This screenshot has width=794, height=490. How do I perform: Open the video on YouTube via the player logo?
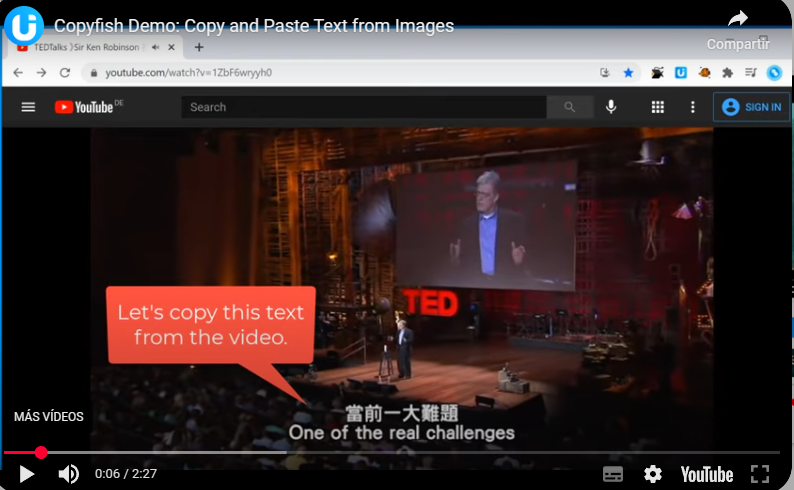pyautogui.click(x=707, y=475)
